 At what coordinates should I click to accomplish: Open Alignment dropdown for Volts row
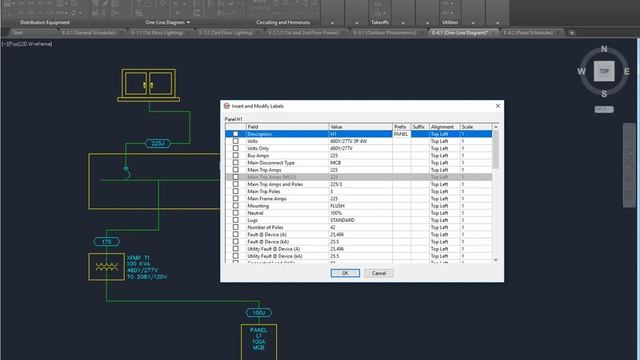coord(444,141)
